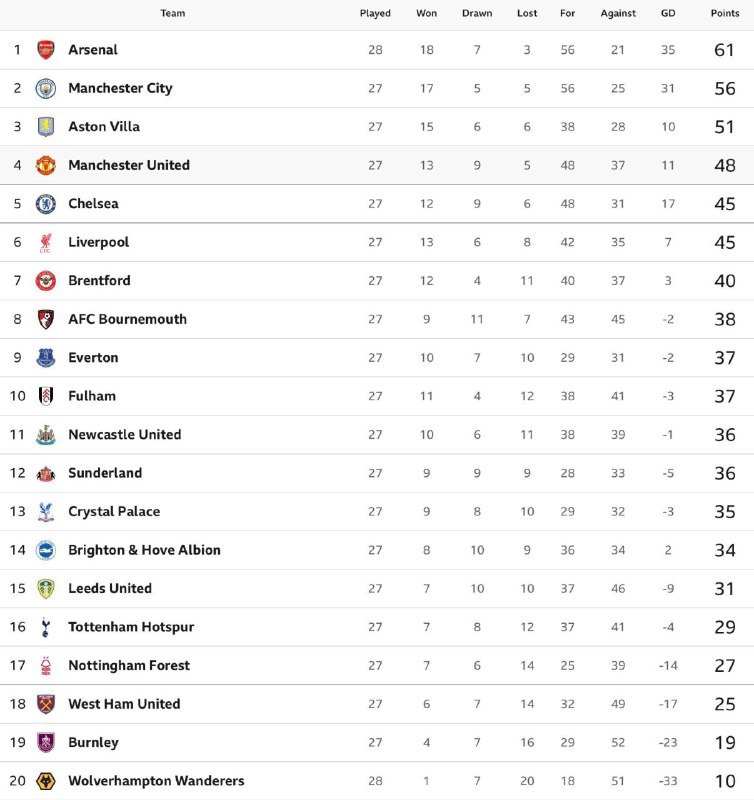Click the Chelsea club badge
Viewport: 754px width, 800px height.
[46, 204]
